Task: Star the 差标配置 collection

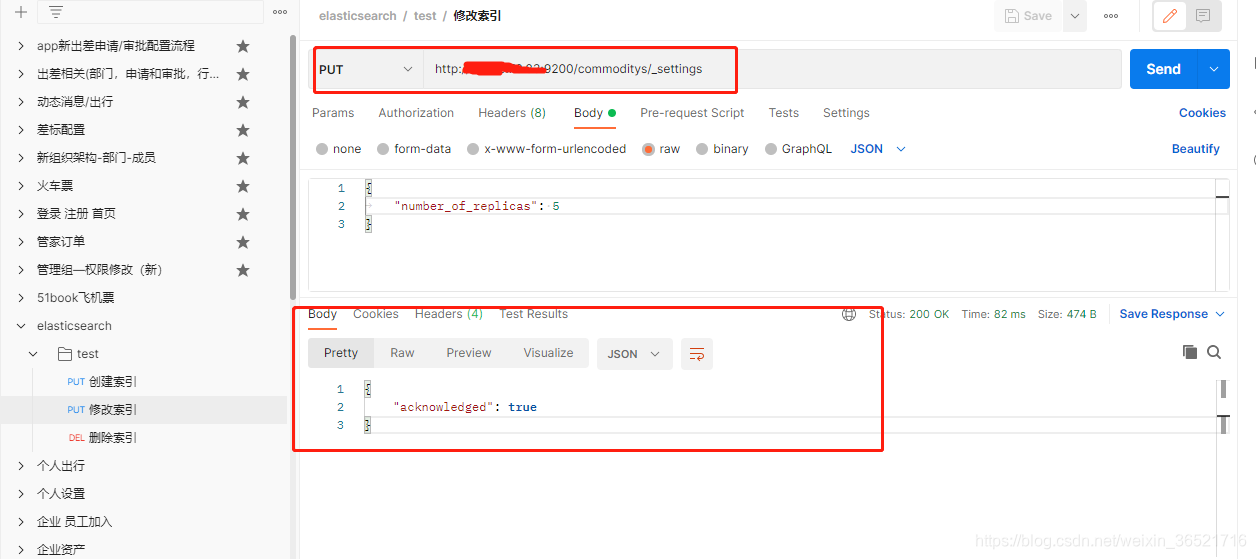Action: point(242,130)
